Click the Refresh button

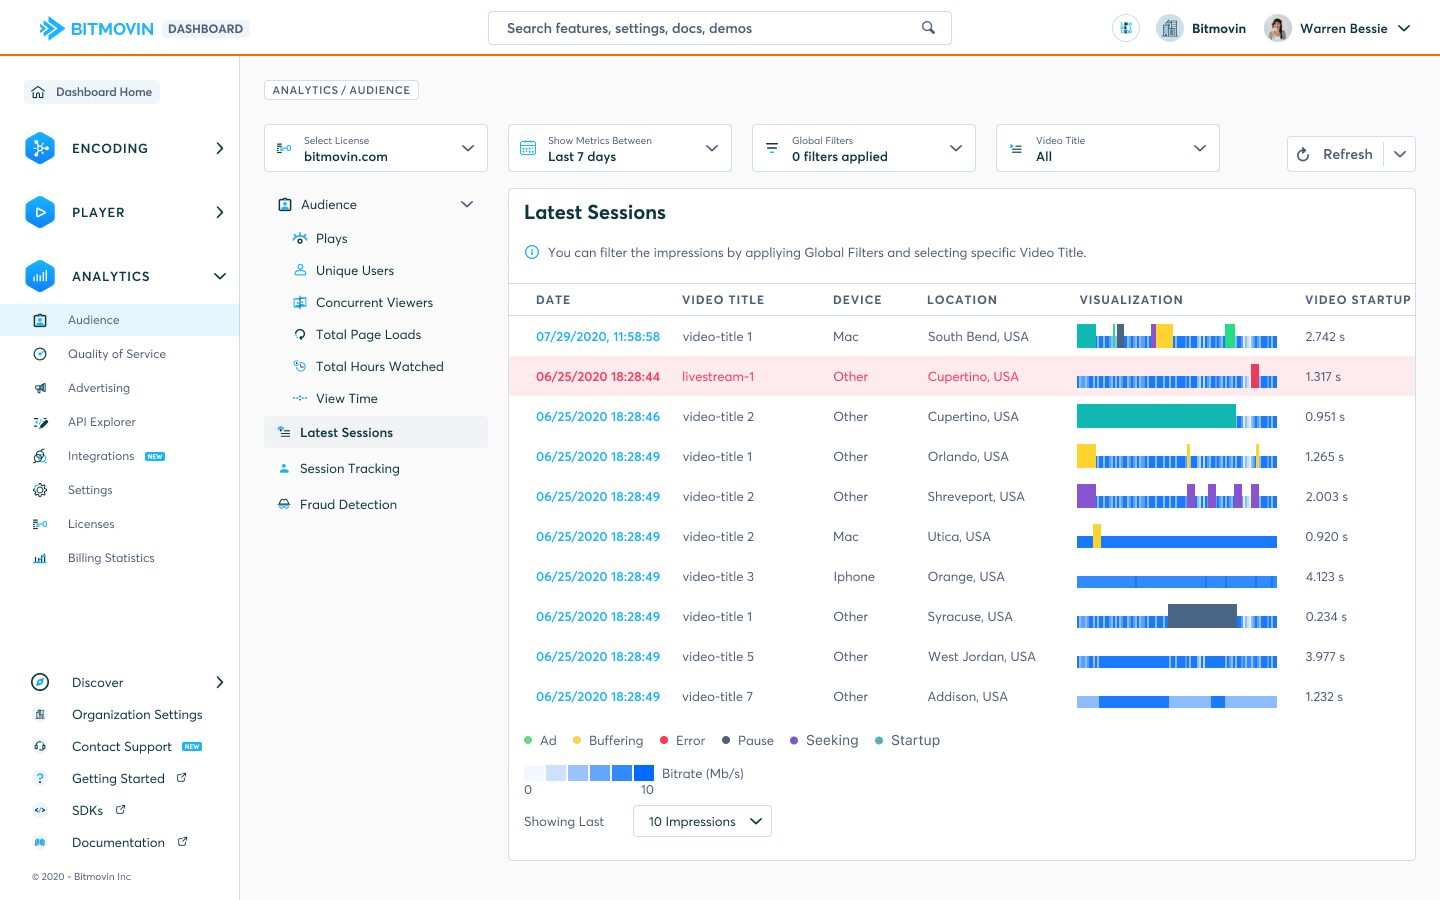[x=1336, y=154]
